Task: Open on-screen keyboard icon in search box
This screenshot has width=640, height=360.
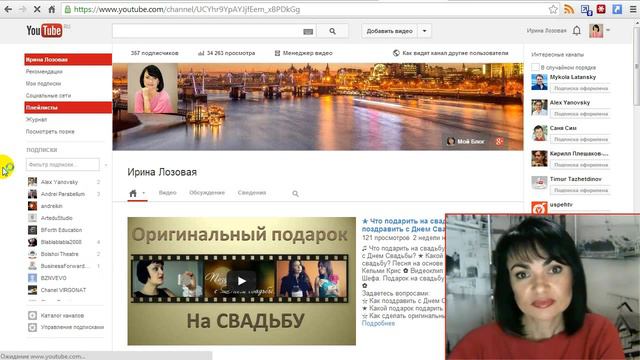Action: point(308,31)
